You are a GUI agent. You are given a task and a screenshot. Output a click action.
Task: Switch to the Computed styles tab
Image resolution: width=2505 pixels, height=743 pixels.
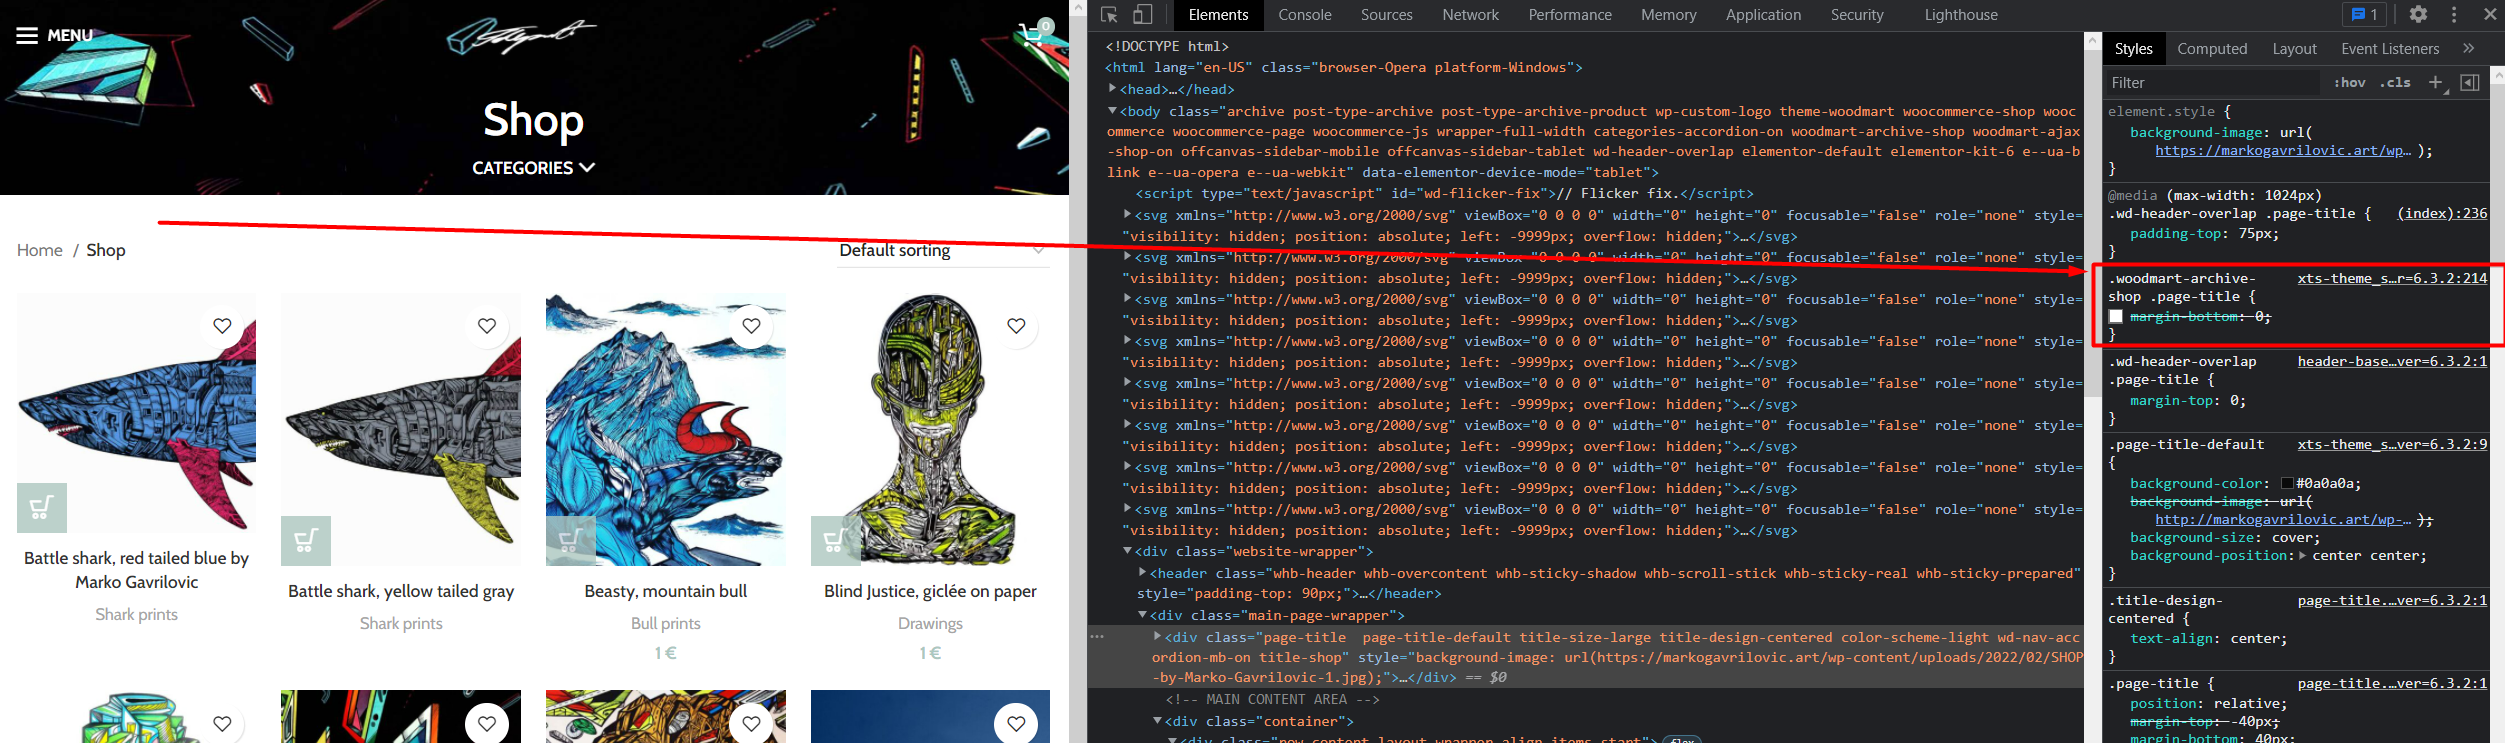[2212, 49]
